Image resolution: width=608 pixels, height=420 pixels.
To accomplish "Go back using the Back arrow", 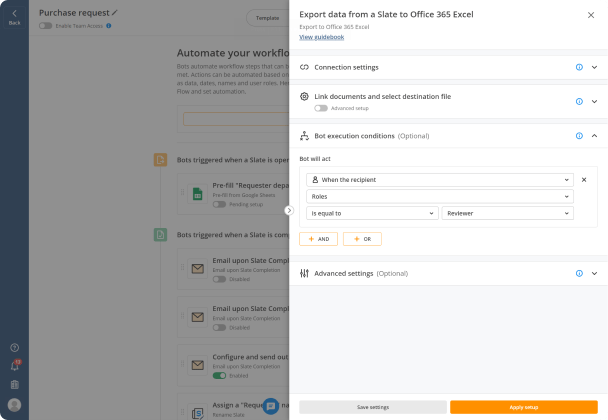I will coord(14,17).
